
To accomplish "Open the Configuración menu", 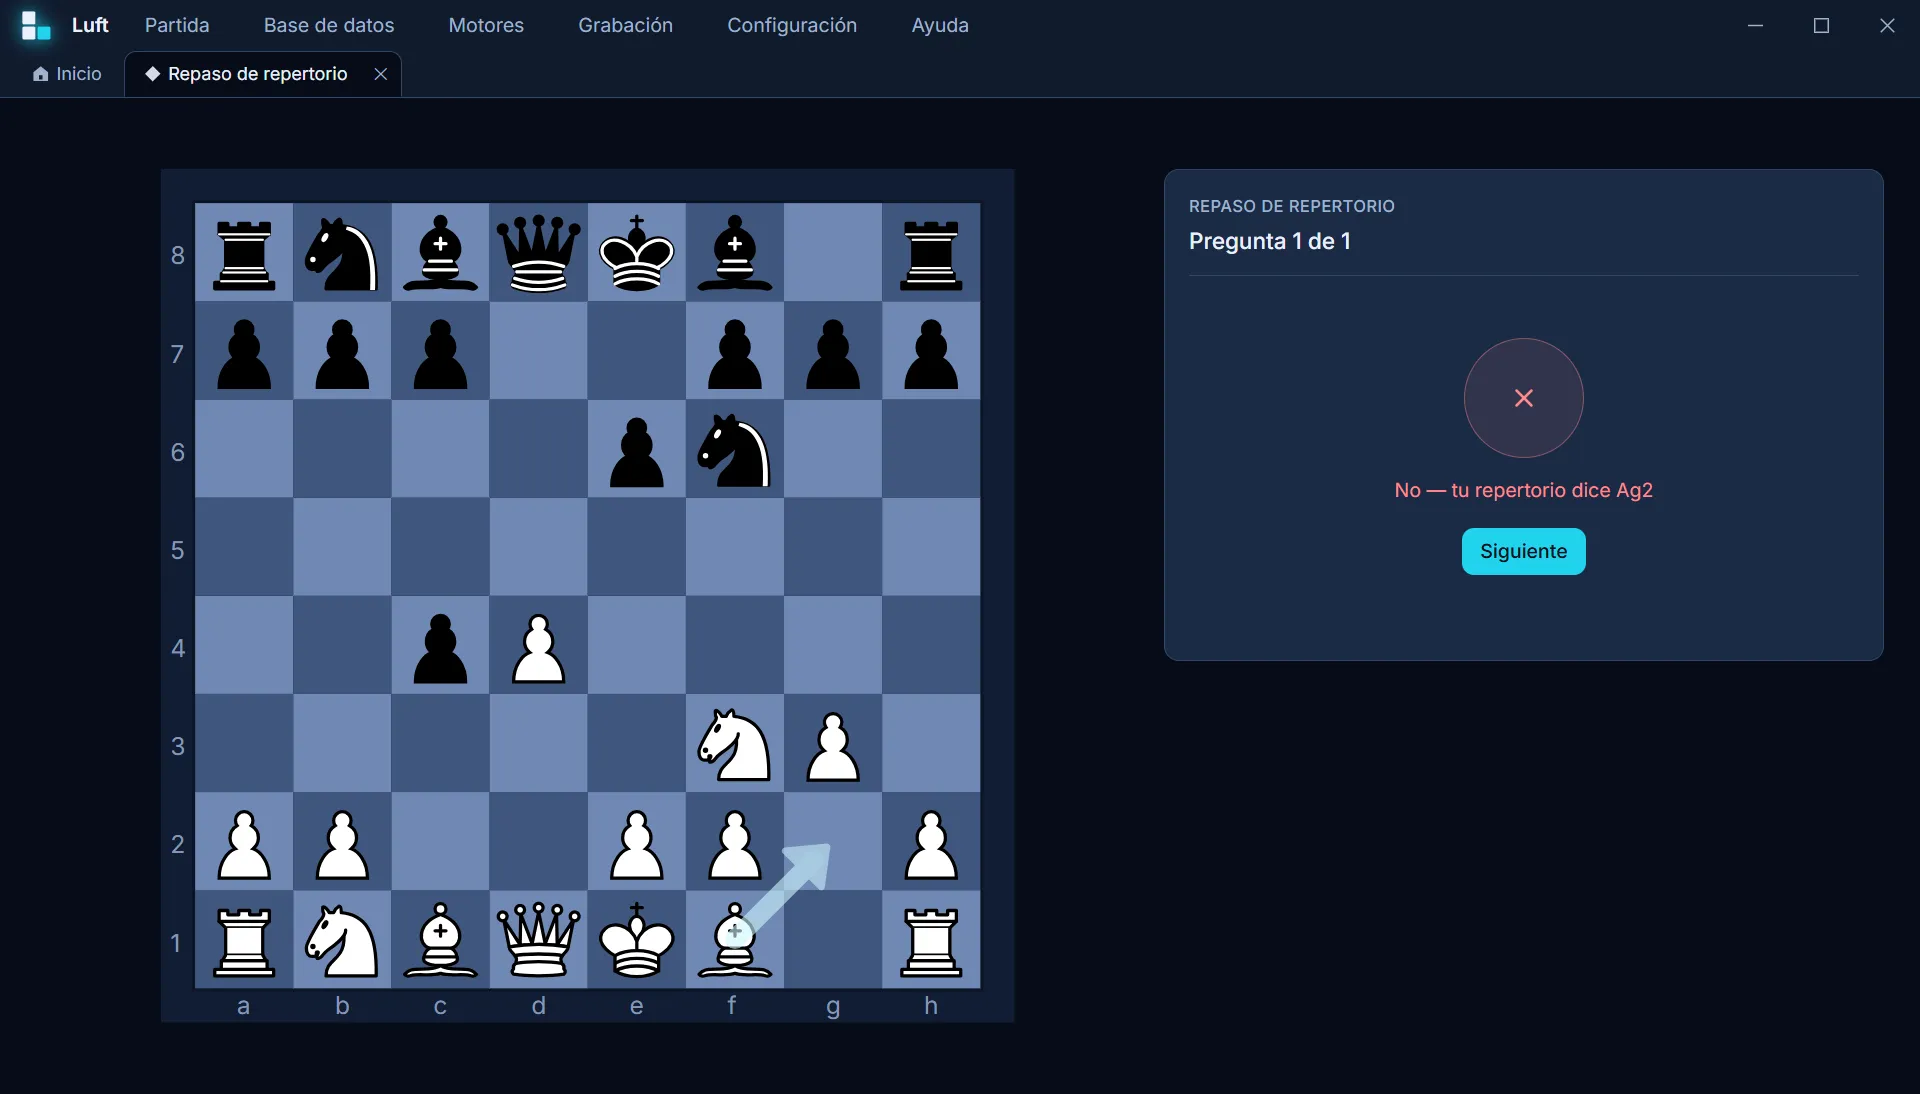I will coord(792,25).
